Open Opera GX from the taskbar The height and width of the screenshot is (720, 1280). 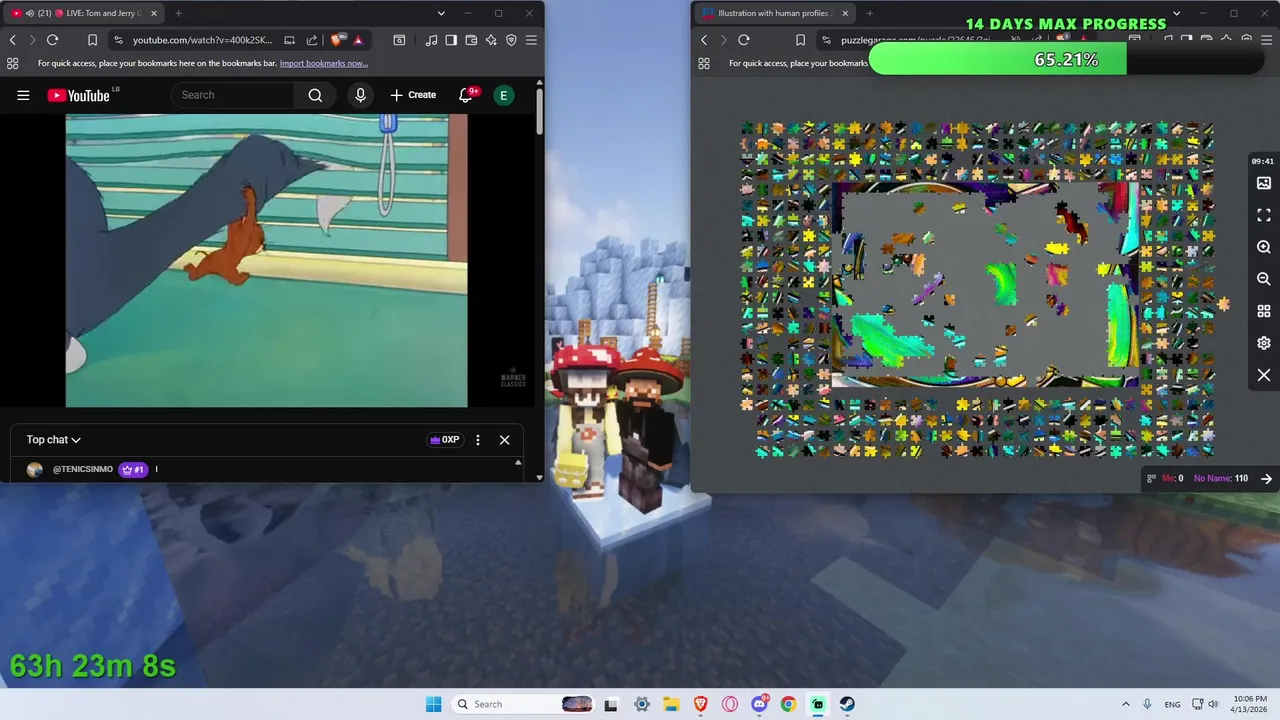730,704
